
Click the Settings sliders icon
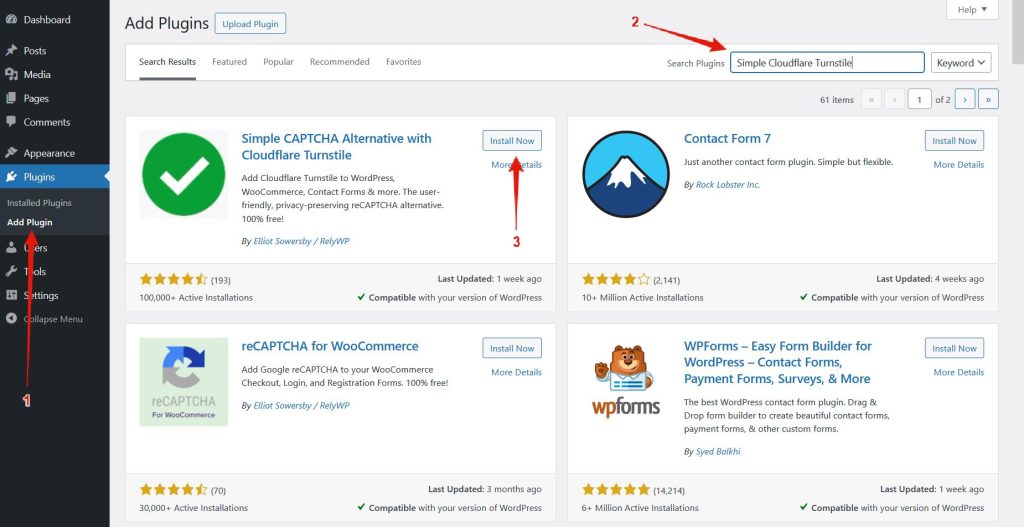(11, 295)
